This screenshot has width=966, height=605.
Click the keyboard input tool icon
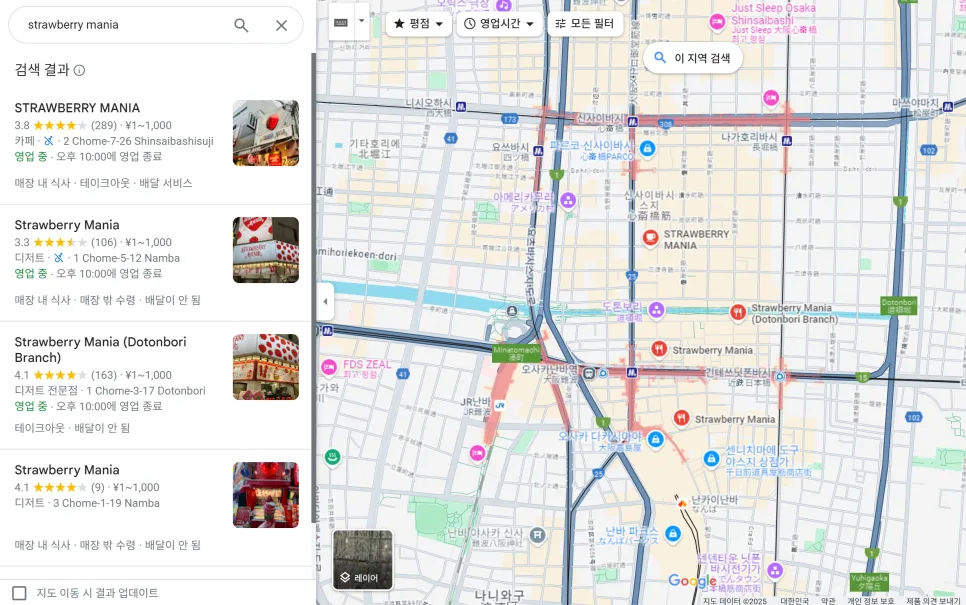[x=341, y=22]
